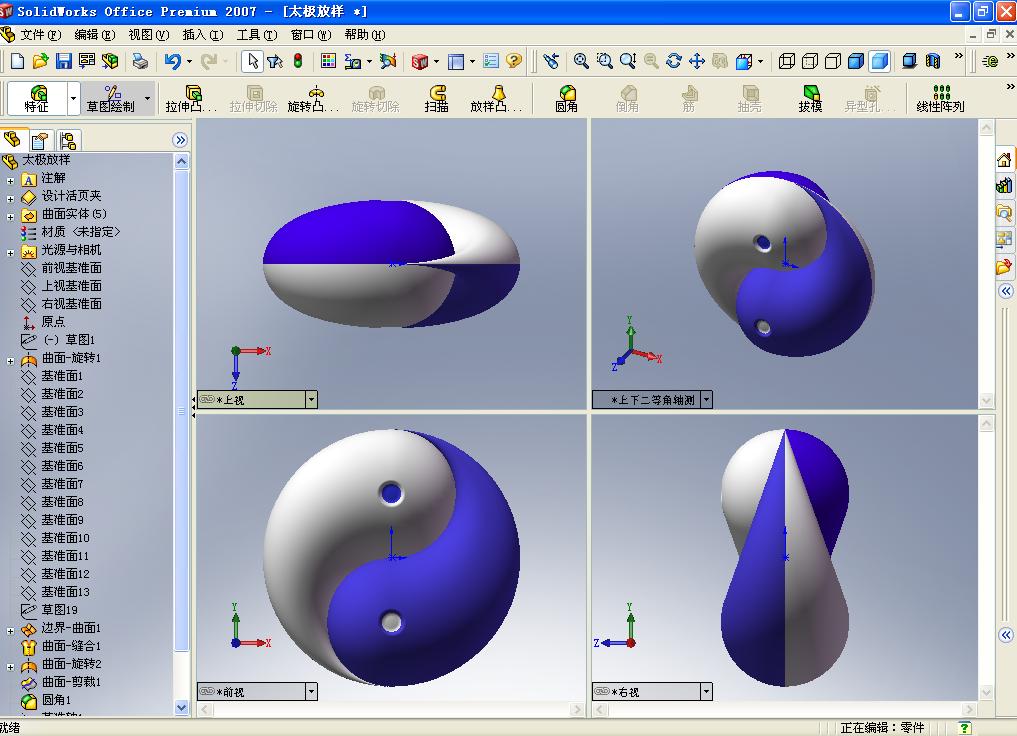Click Make Drawing from Part icon
Image resolution: width=1017 pixels, height=736 pixels.
87,61
